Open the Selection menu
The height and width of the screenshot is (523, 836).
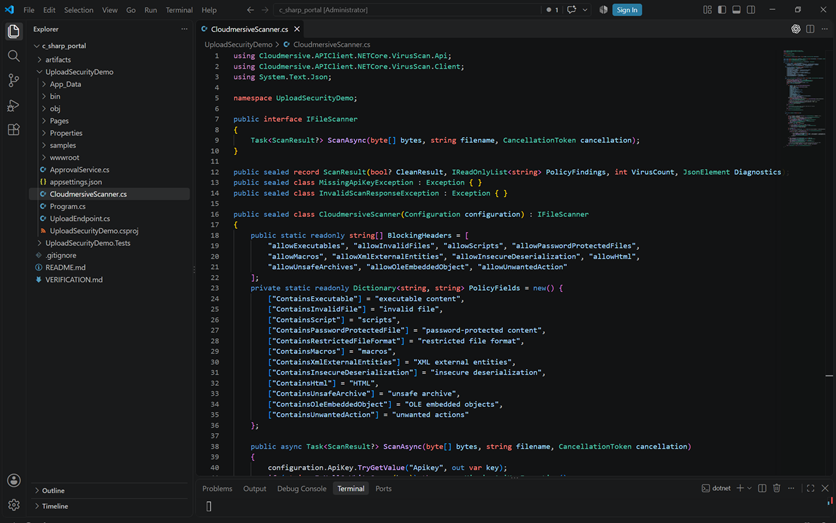coord(78,10)
